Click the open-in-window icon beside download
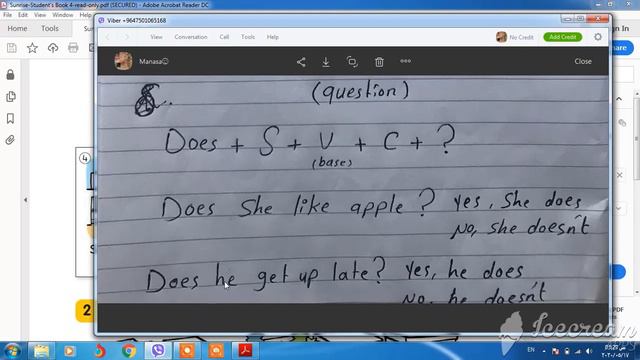 pos(352,62)
